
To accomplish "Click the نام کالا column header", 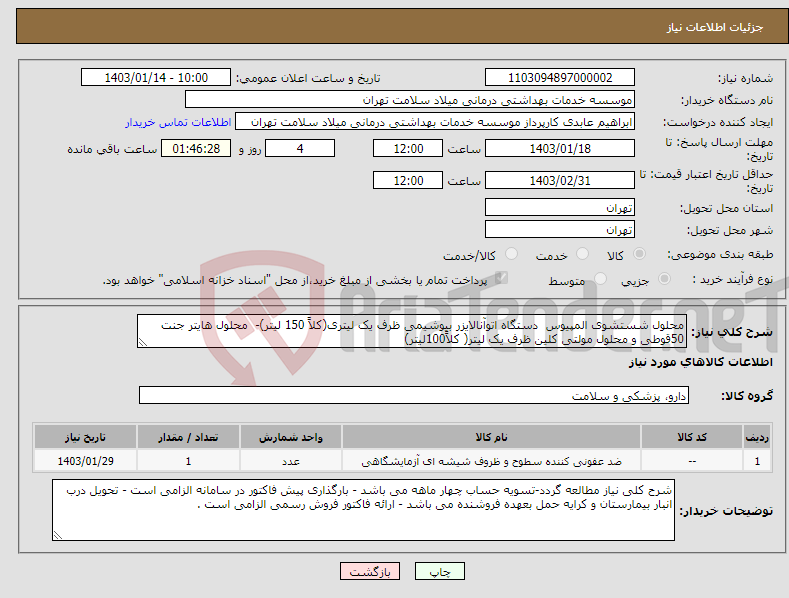I will [491, 437].
